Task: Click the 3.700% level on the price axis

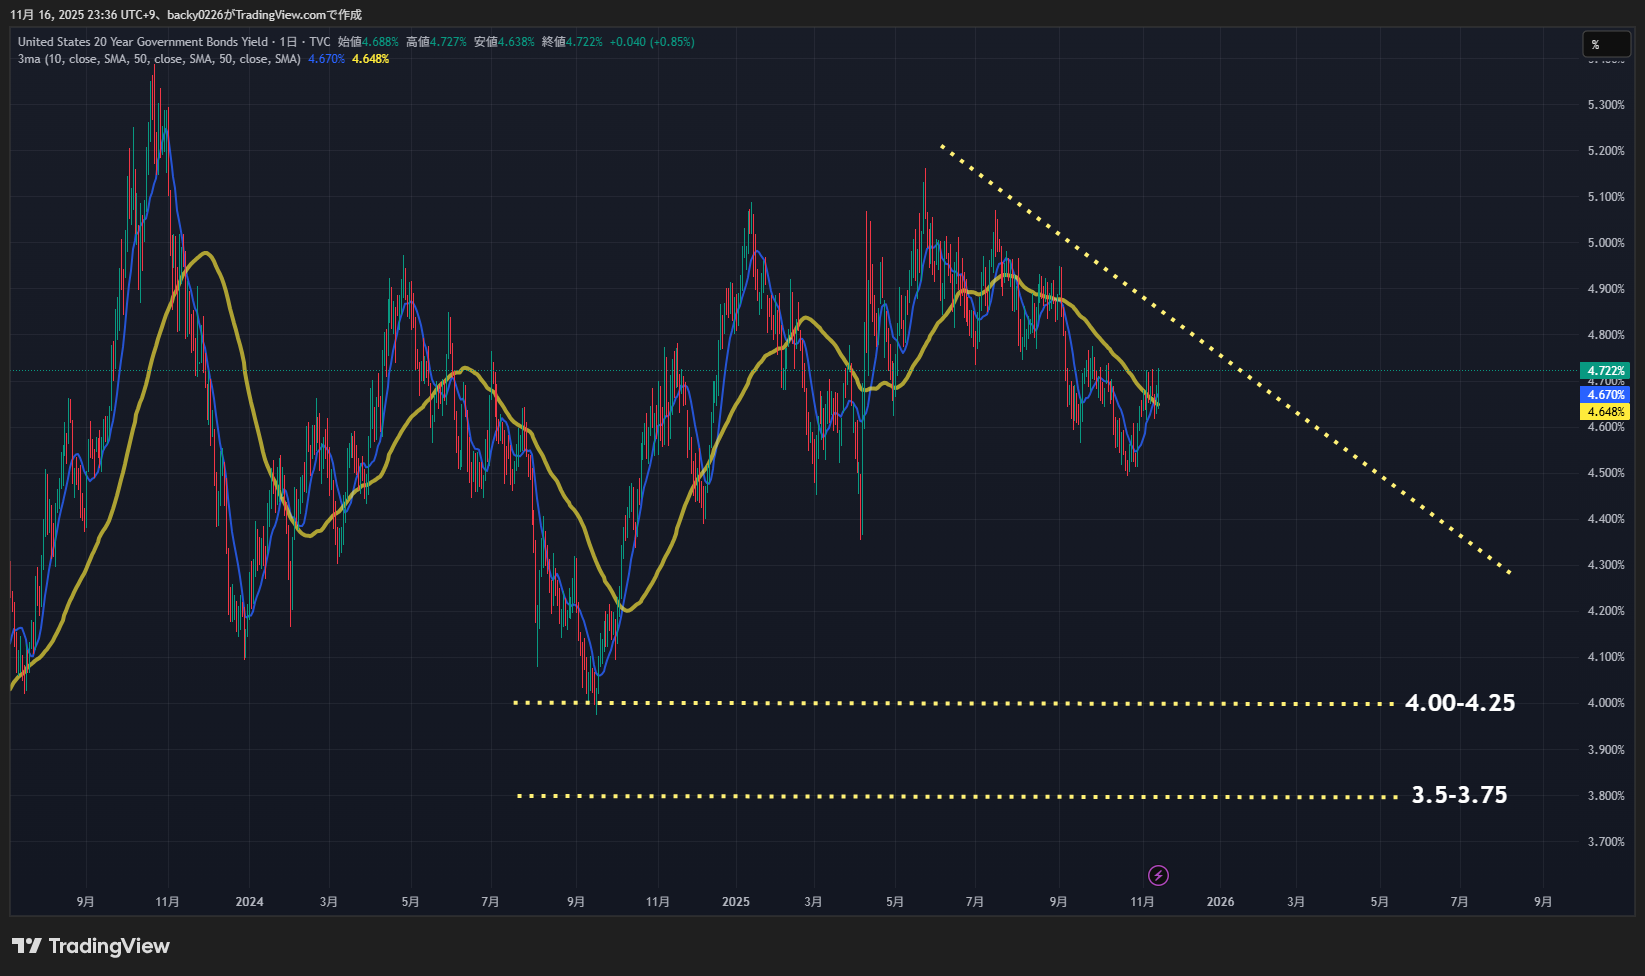Action: coord(1606,842)
